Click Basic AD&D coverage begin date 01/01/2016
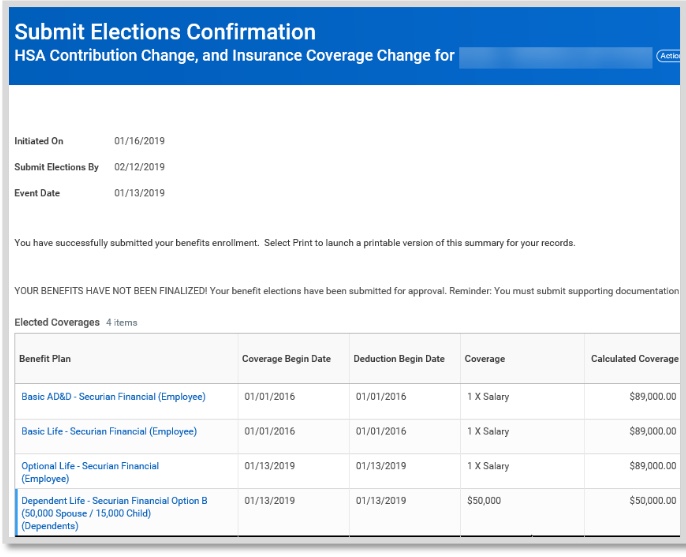686x557 pixels. pos(270,396)
